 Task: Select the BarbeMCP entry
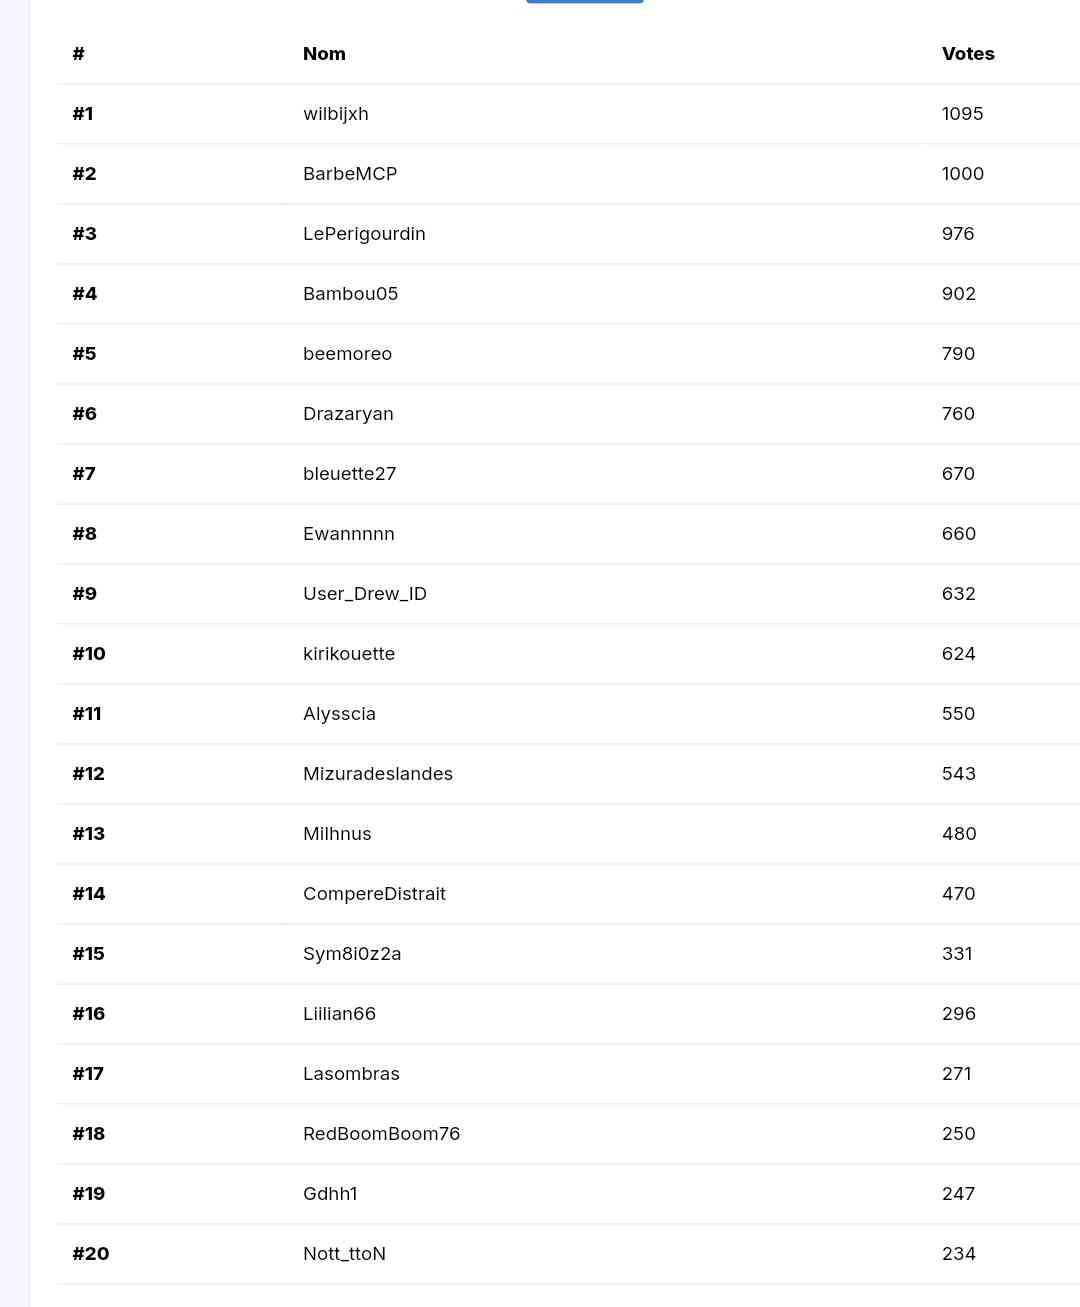[x=350, y=174]
